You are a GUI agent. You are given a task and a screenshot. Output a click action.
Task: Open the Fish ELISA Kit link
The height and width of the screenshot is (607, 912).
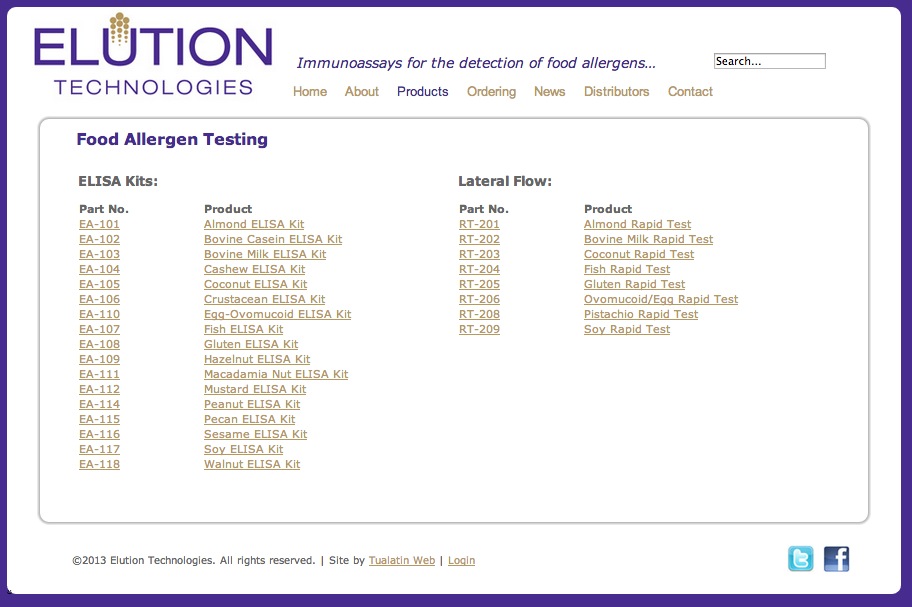(x=244, y=330)
